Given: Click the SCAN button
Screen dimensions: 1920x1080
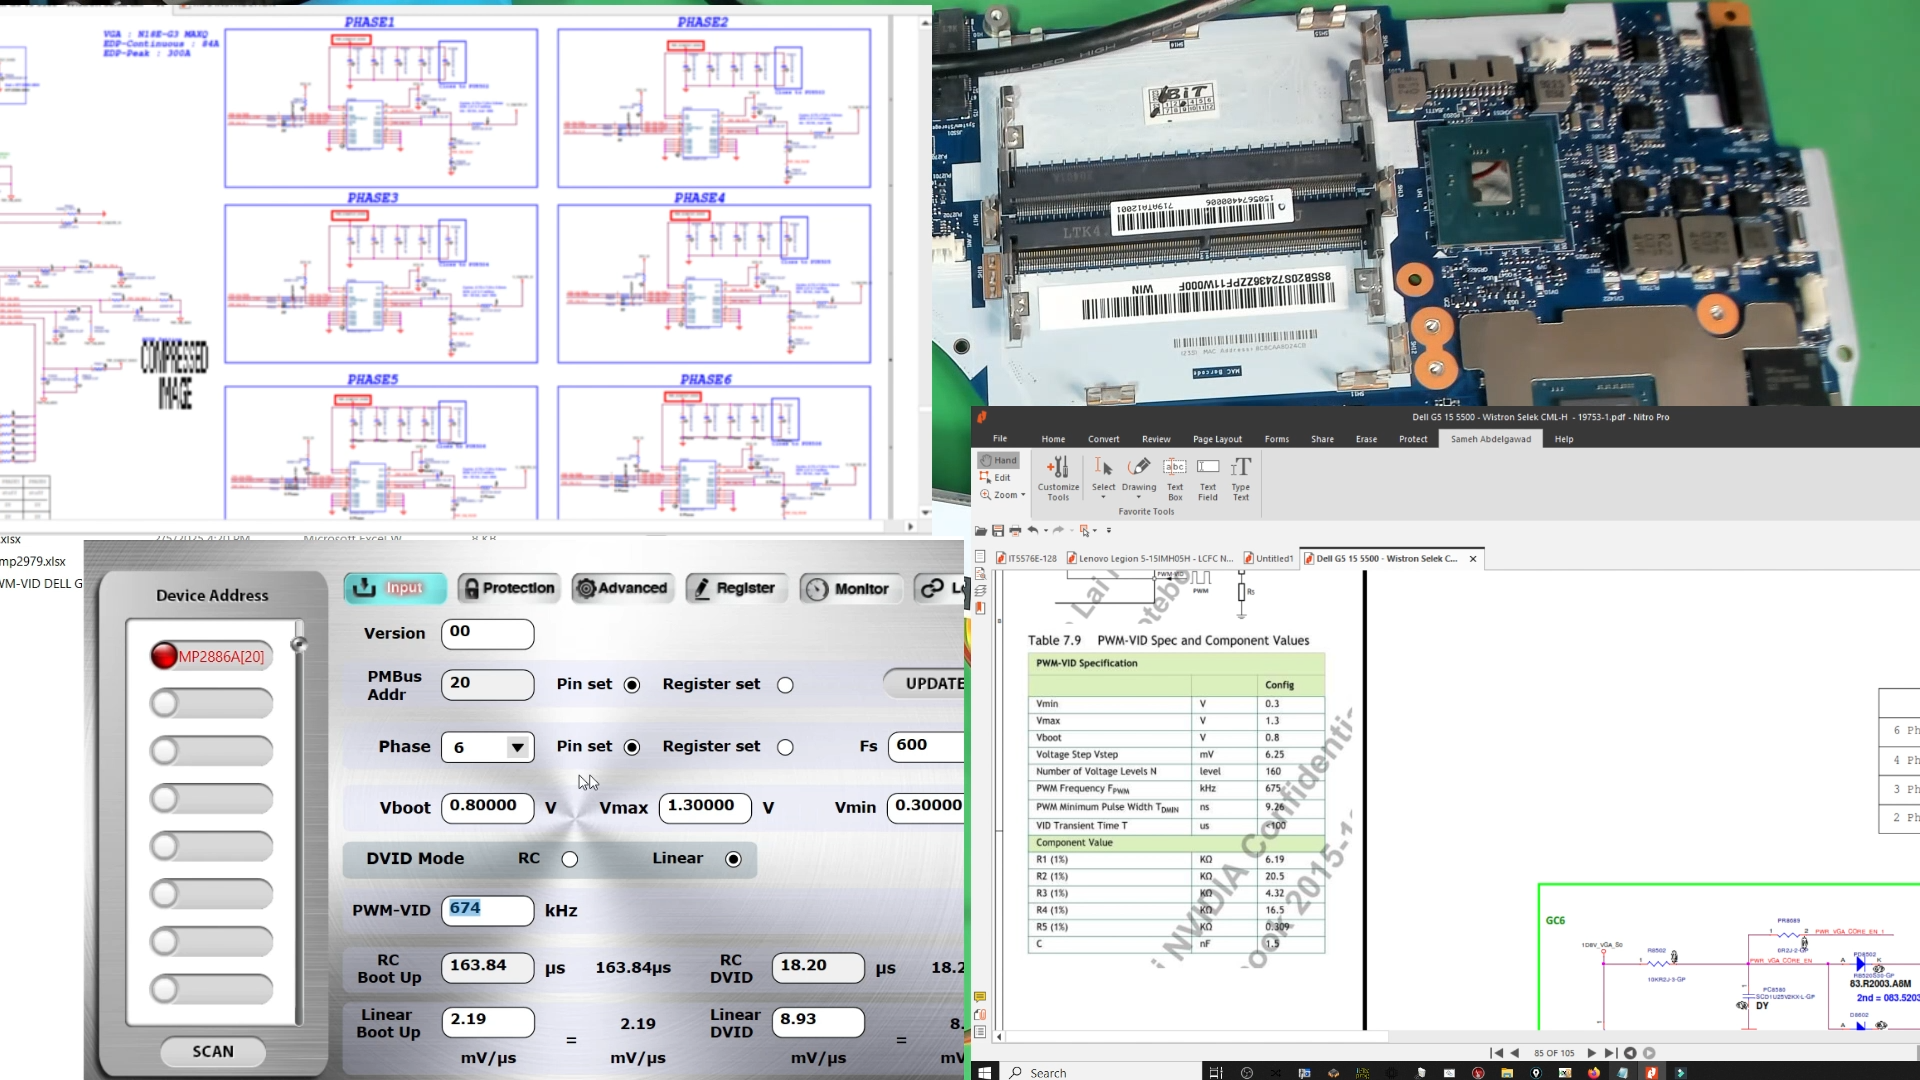Looking at the screenshot, I should 213,1052.
